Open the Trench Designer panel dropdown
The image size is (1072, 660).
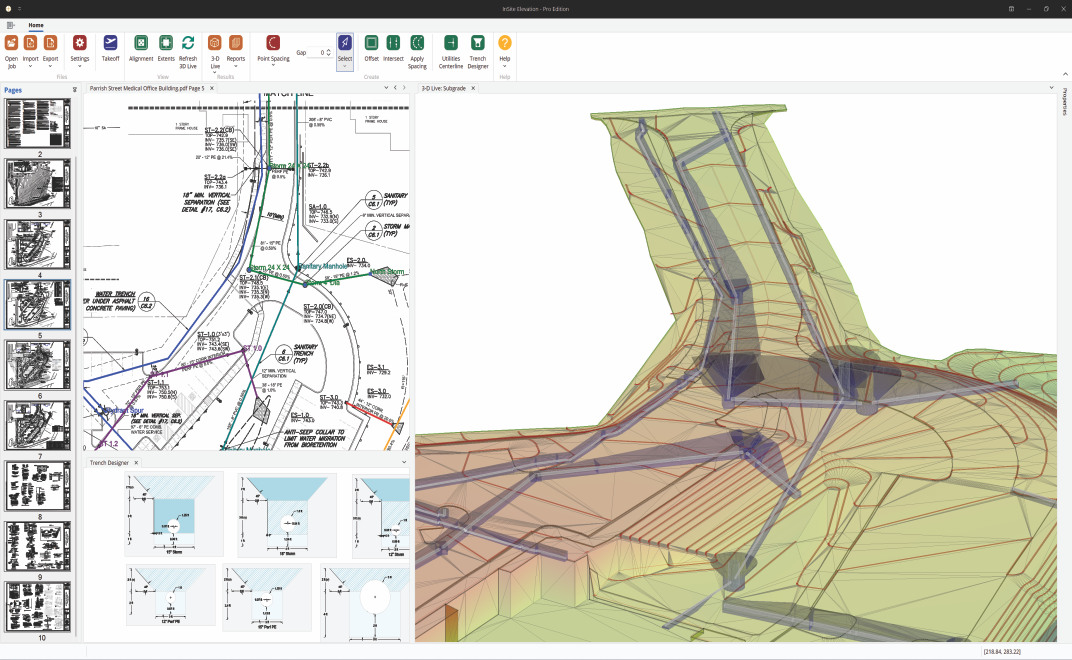[x=403, y=462]
